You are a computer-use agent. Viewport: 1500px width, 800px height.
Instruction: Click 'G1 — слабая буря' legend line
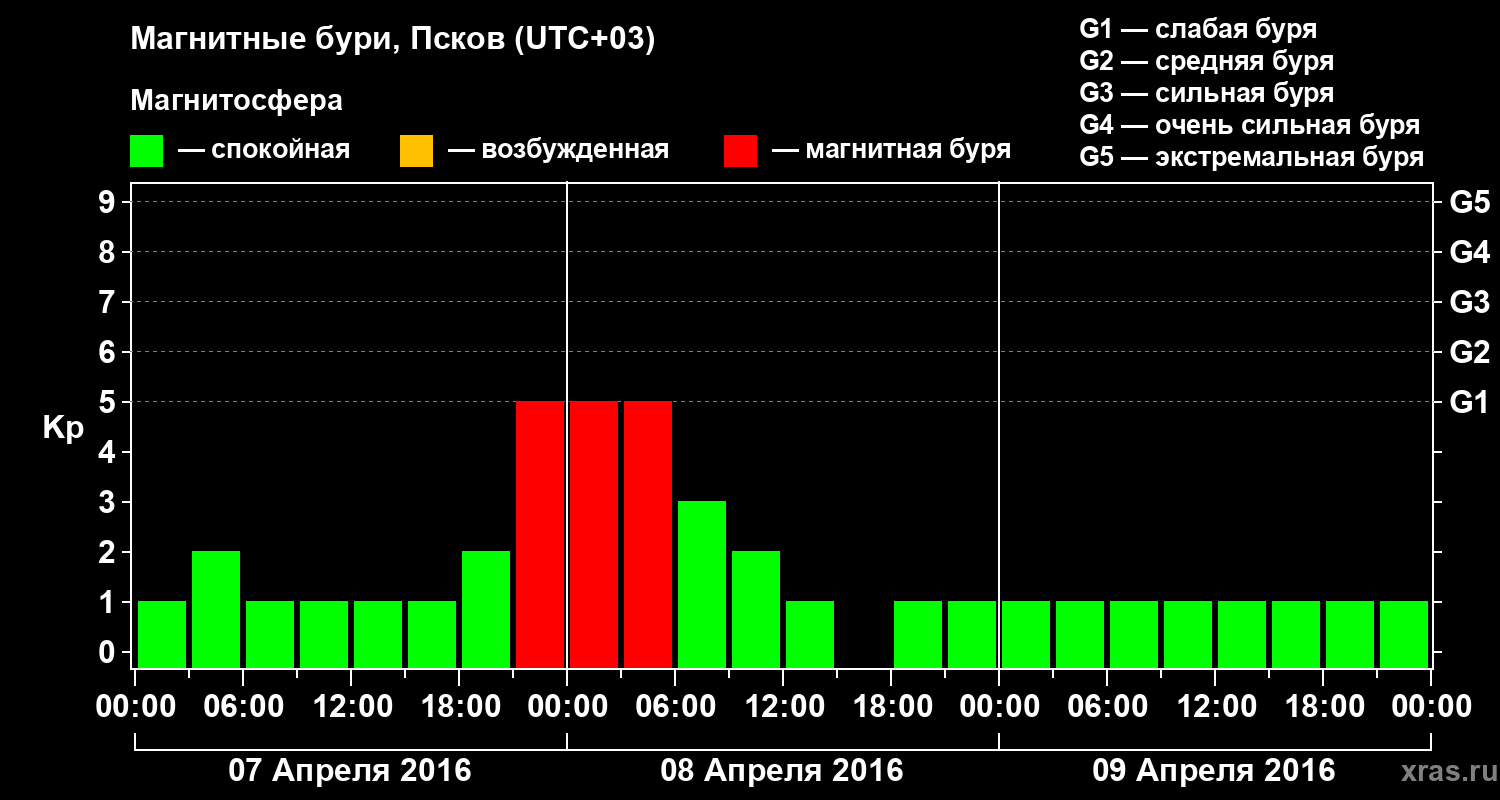[1198, 29]
